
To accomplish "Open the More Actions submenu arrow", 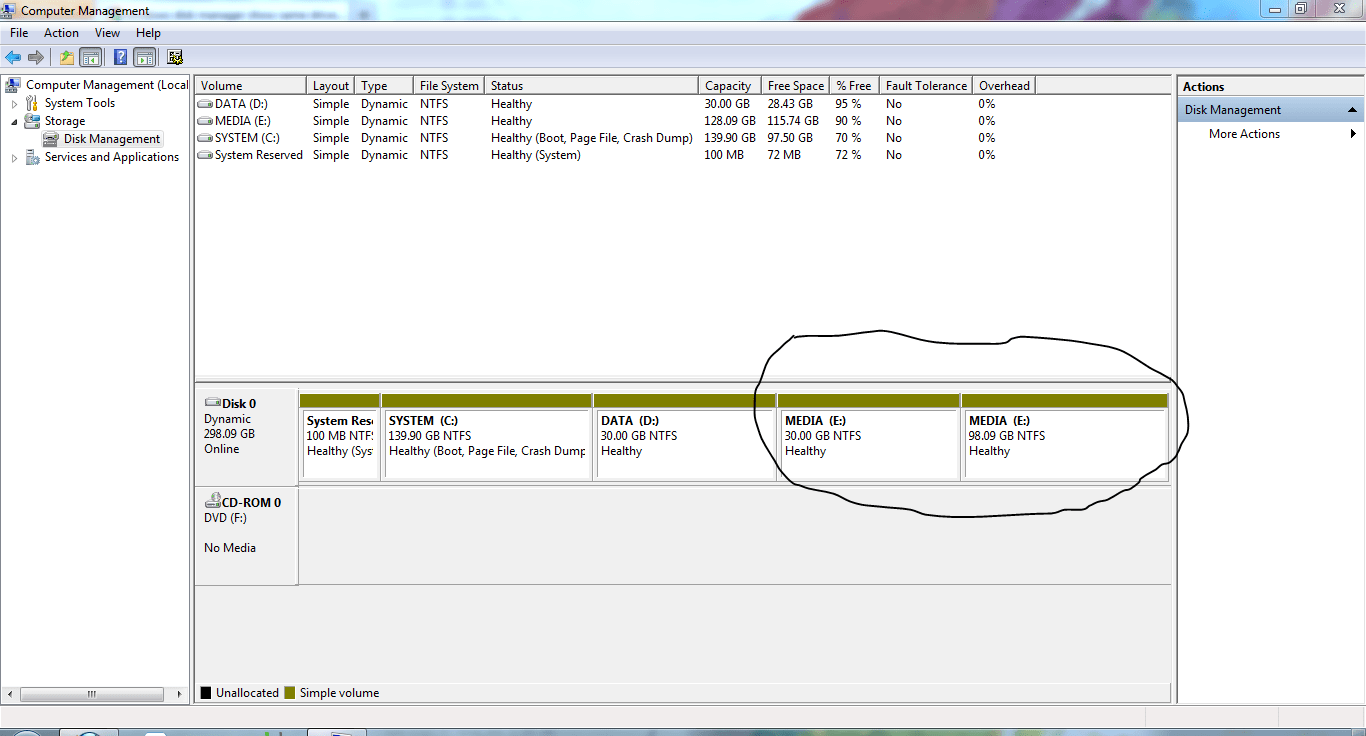I will tap(1352, 133).
